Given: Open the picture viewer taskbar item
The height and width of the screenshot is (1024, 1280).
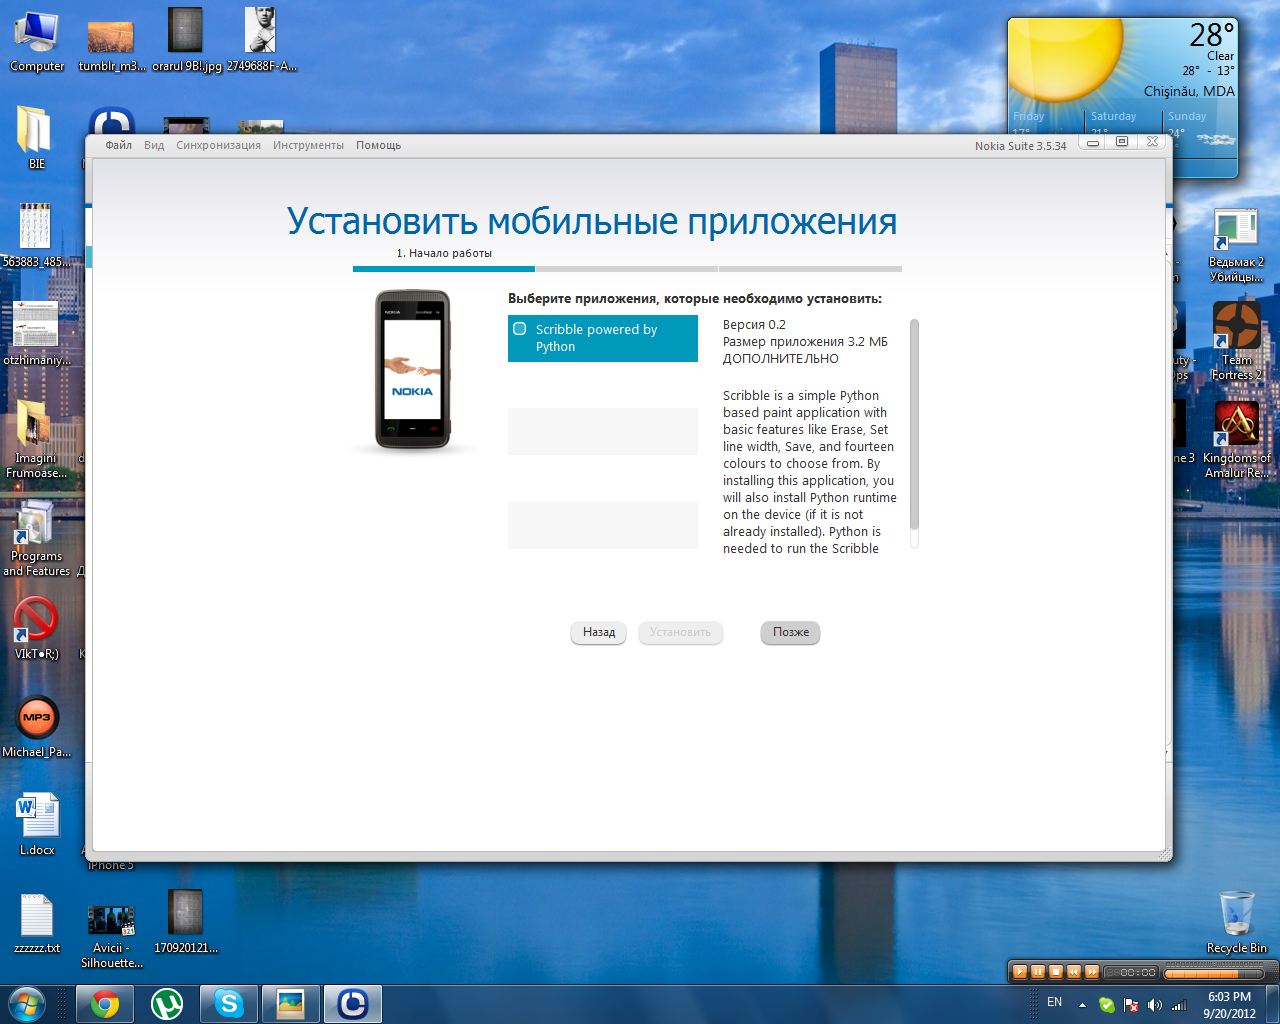Looking at the screenshot, I should tap(291, 1003).
